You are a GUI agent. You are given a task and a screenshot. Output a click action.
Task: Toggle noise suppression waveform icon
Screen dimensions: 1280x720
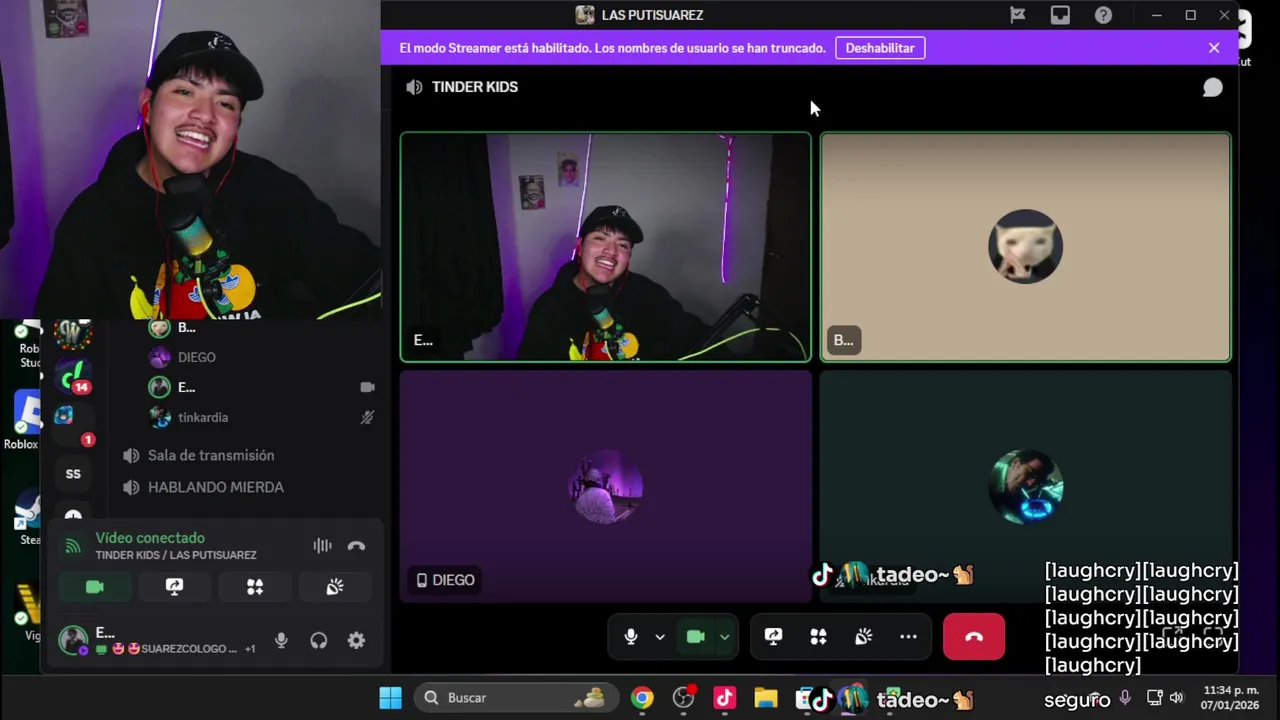322,546
